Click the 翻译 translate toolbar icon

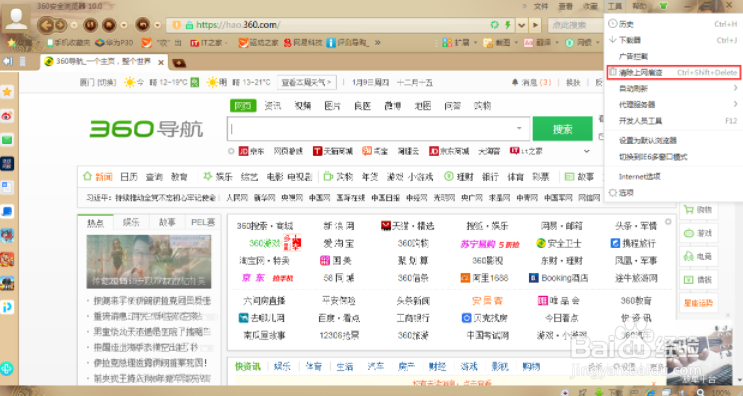(529, 43)
